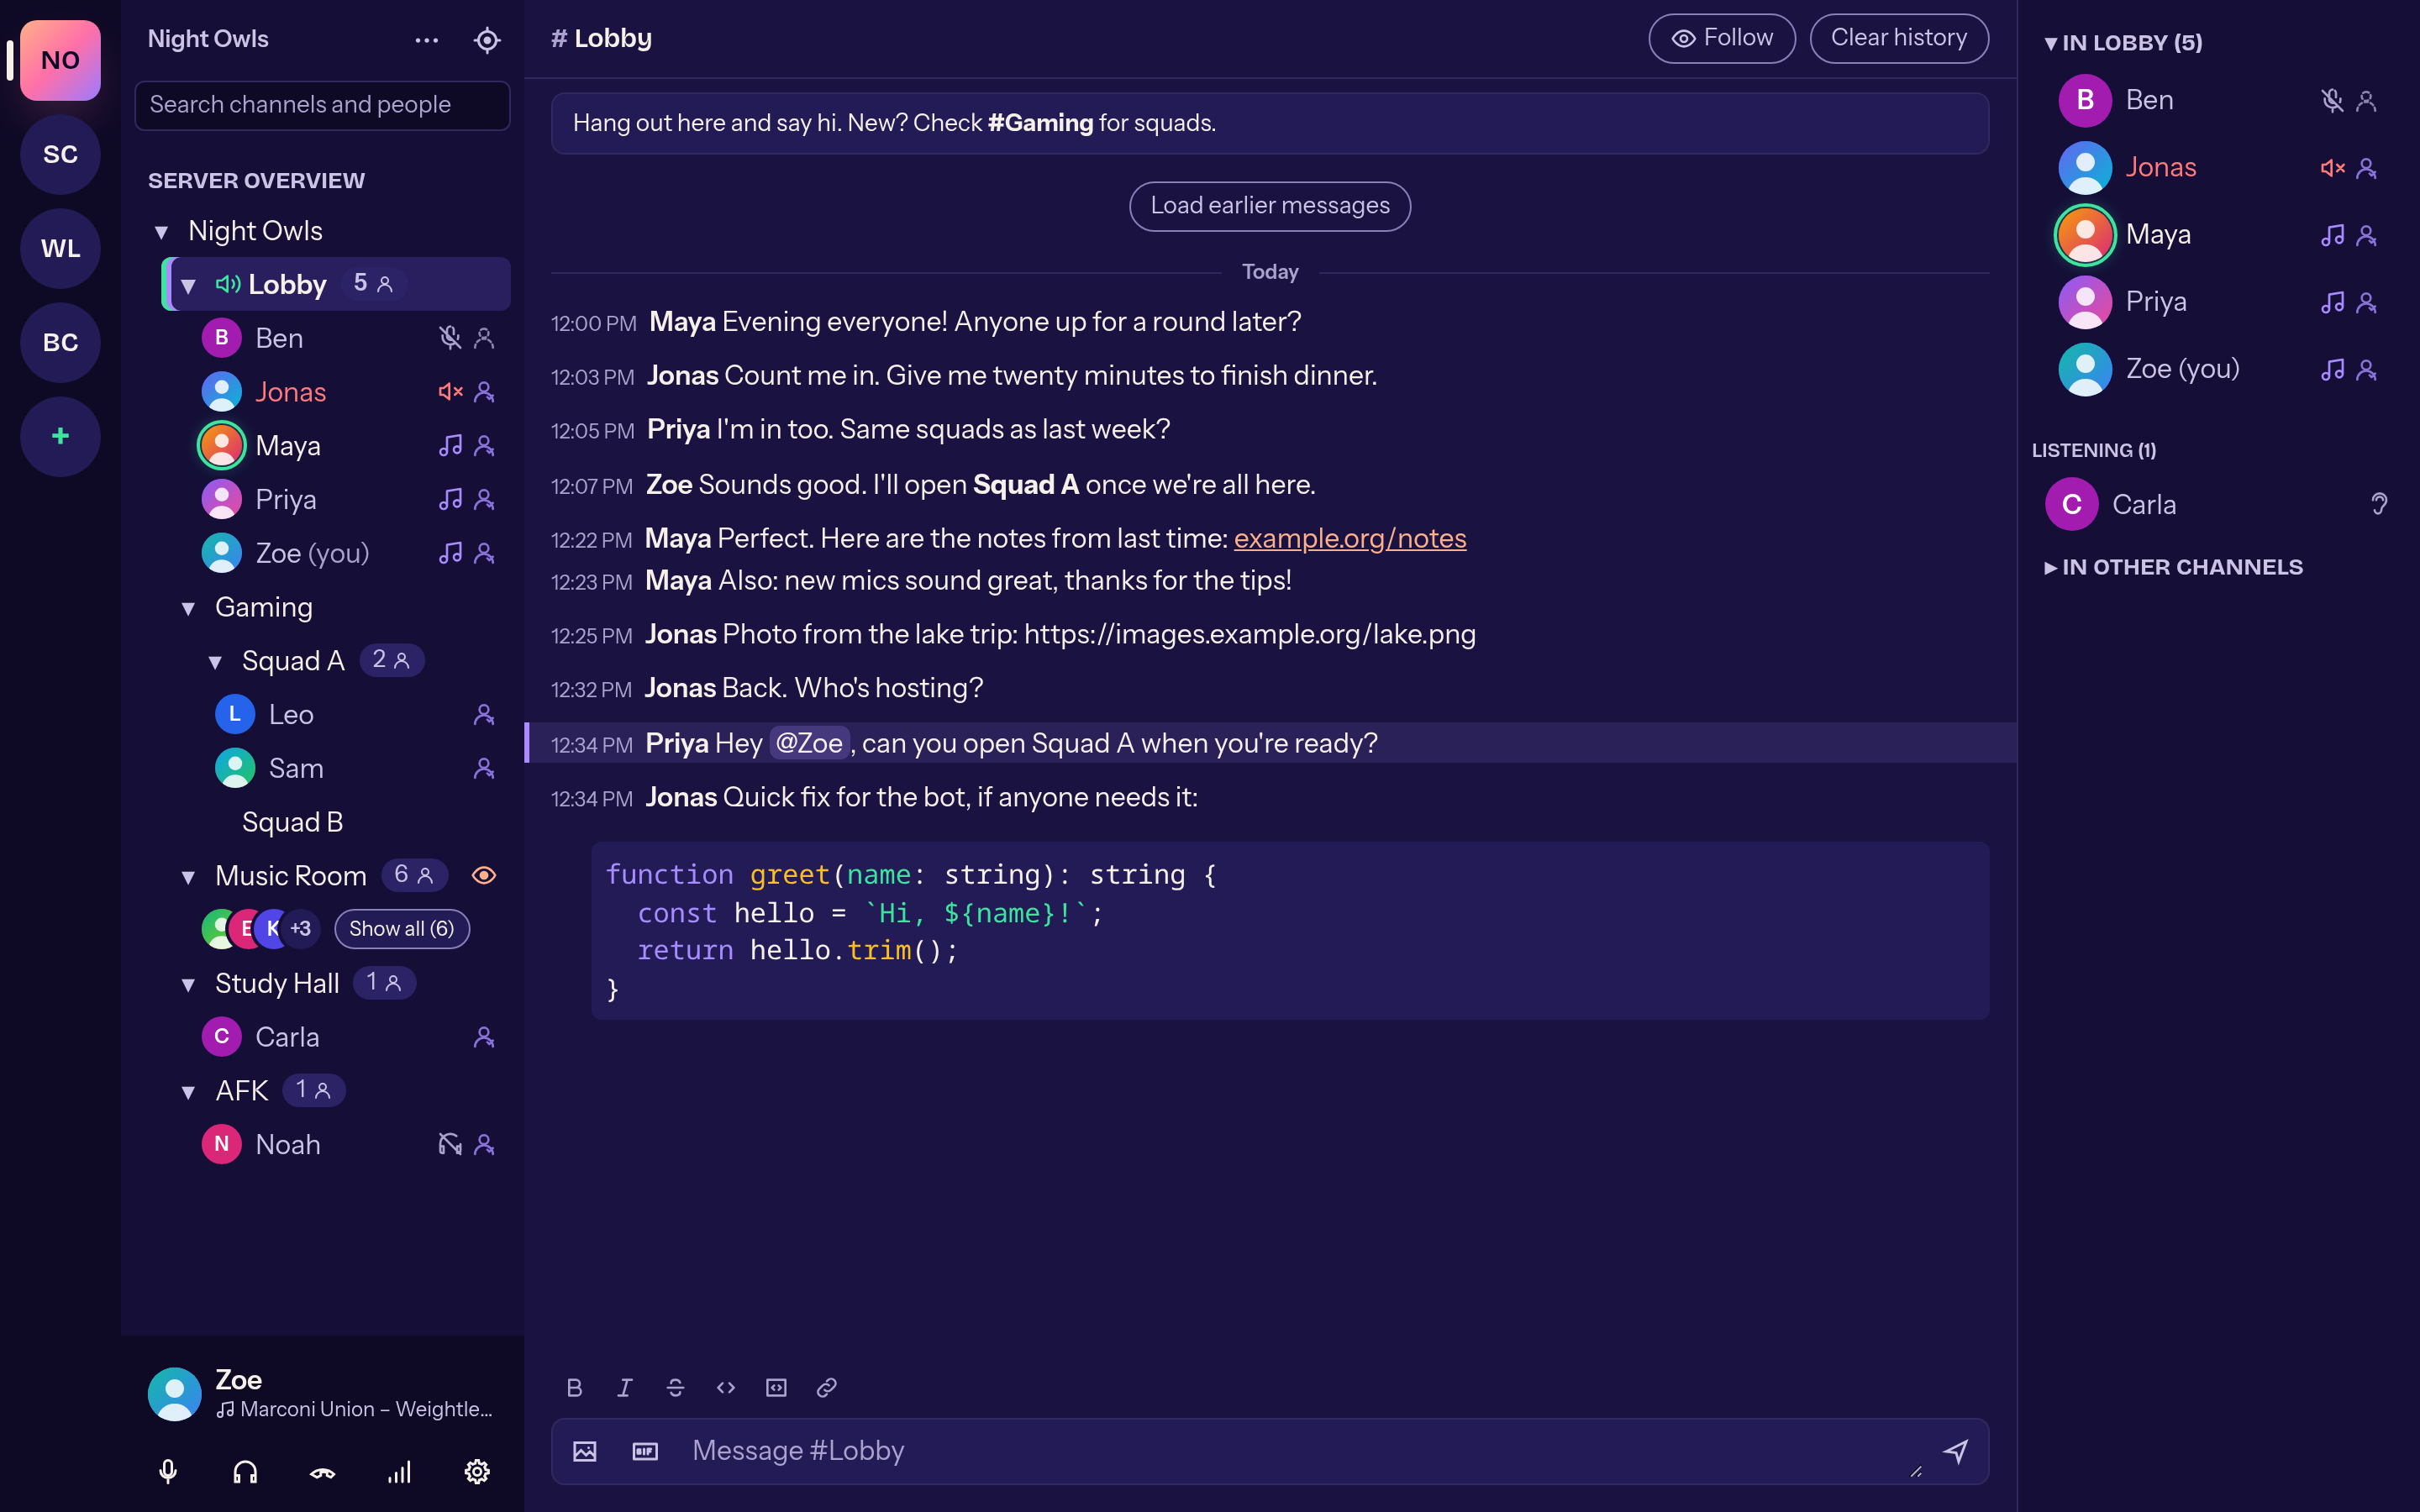Viewport: 2420px width, 1512px height.
Task: Toggle Jonas's muted speaker icon in right panel
Action: tap(2333, 168)
